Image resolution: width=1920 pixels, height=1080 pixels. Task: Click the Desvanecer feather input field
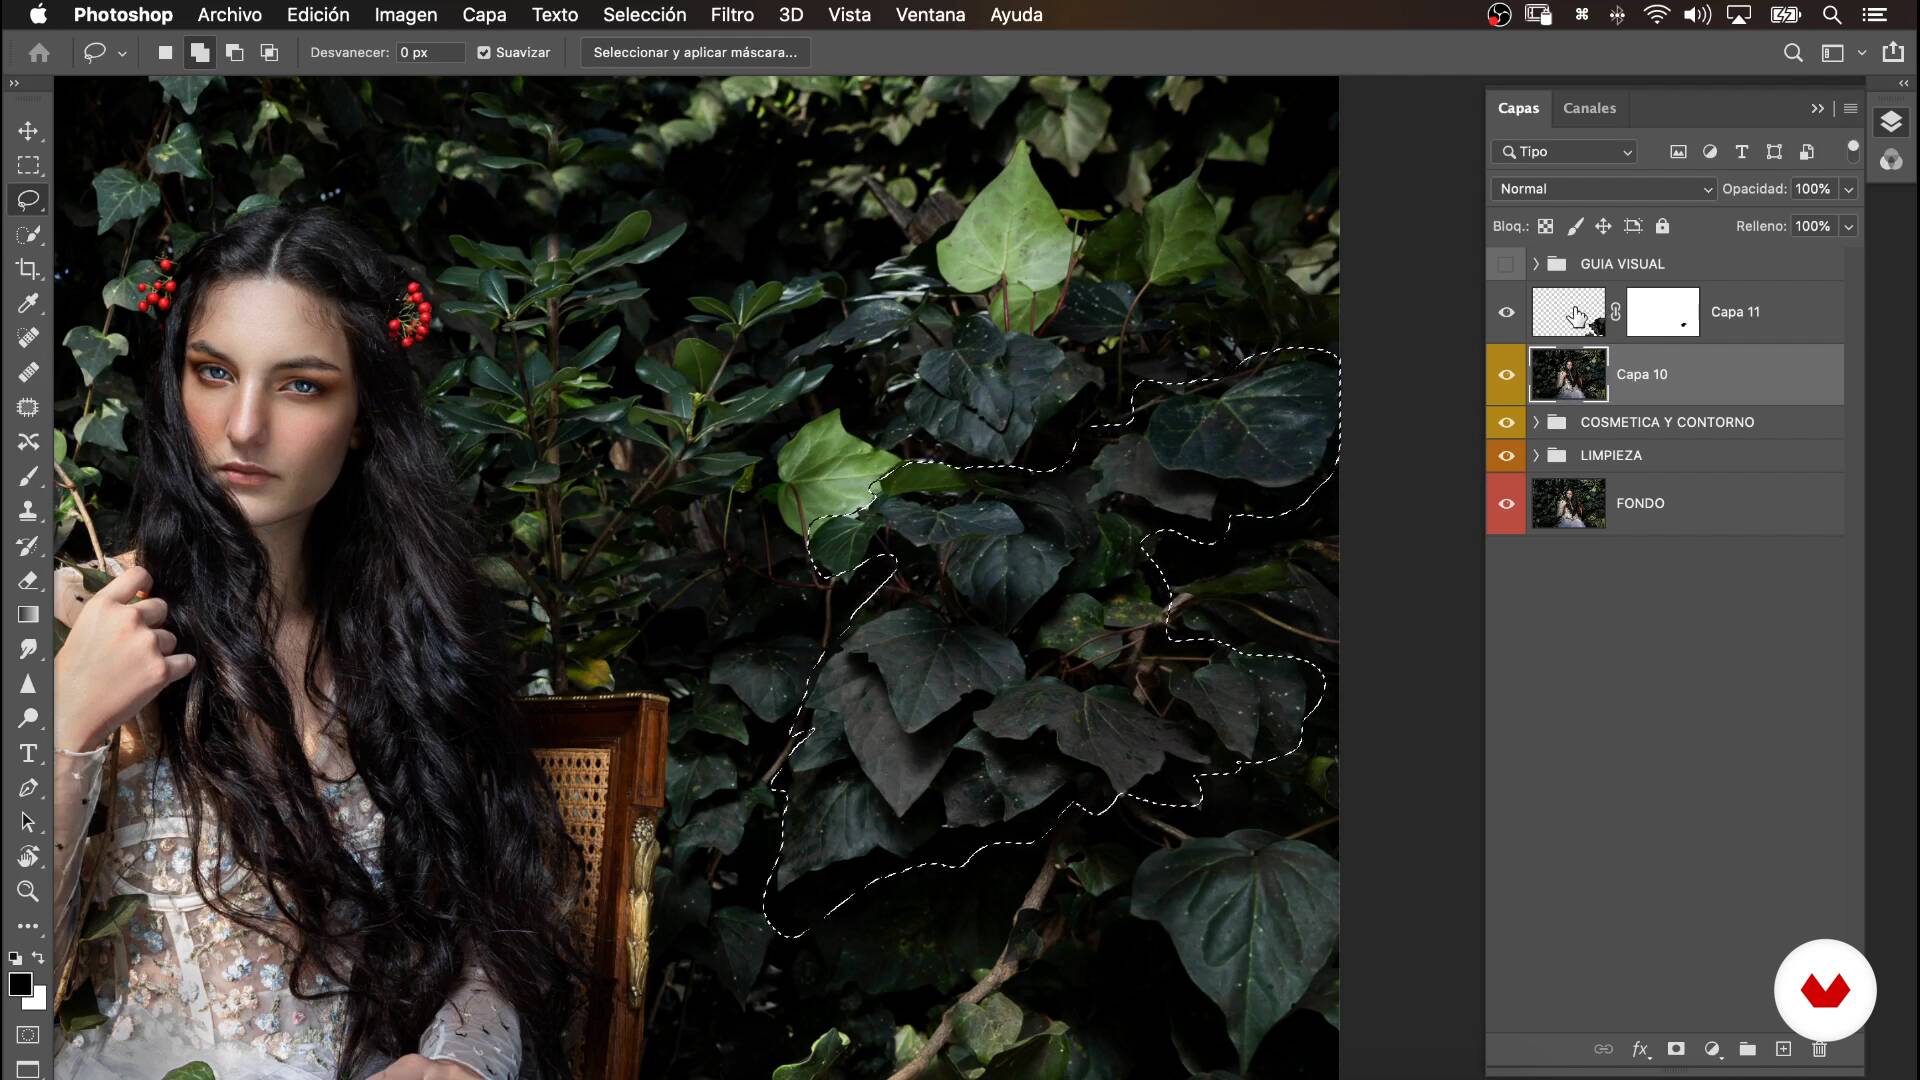pos(430,53)
